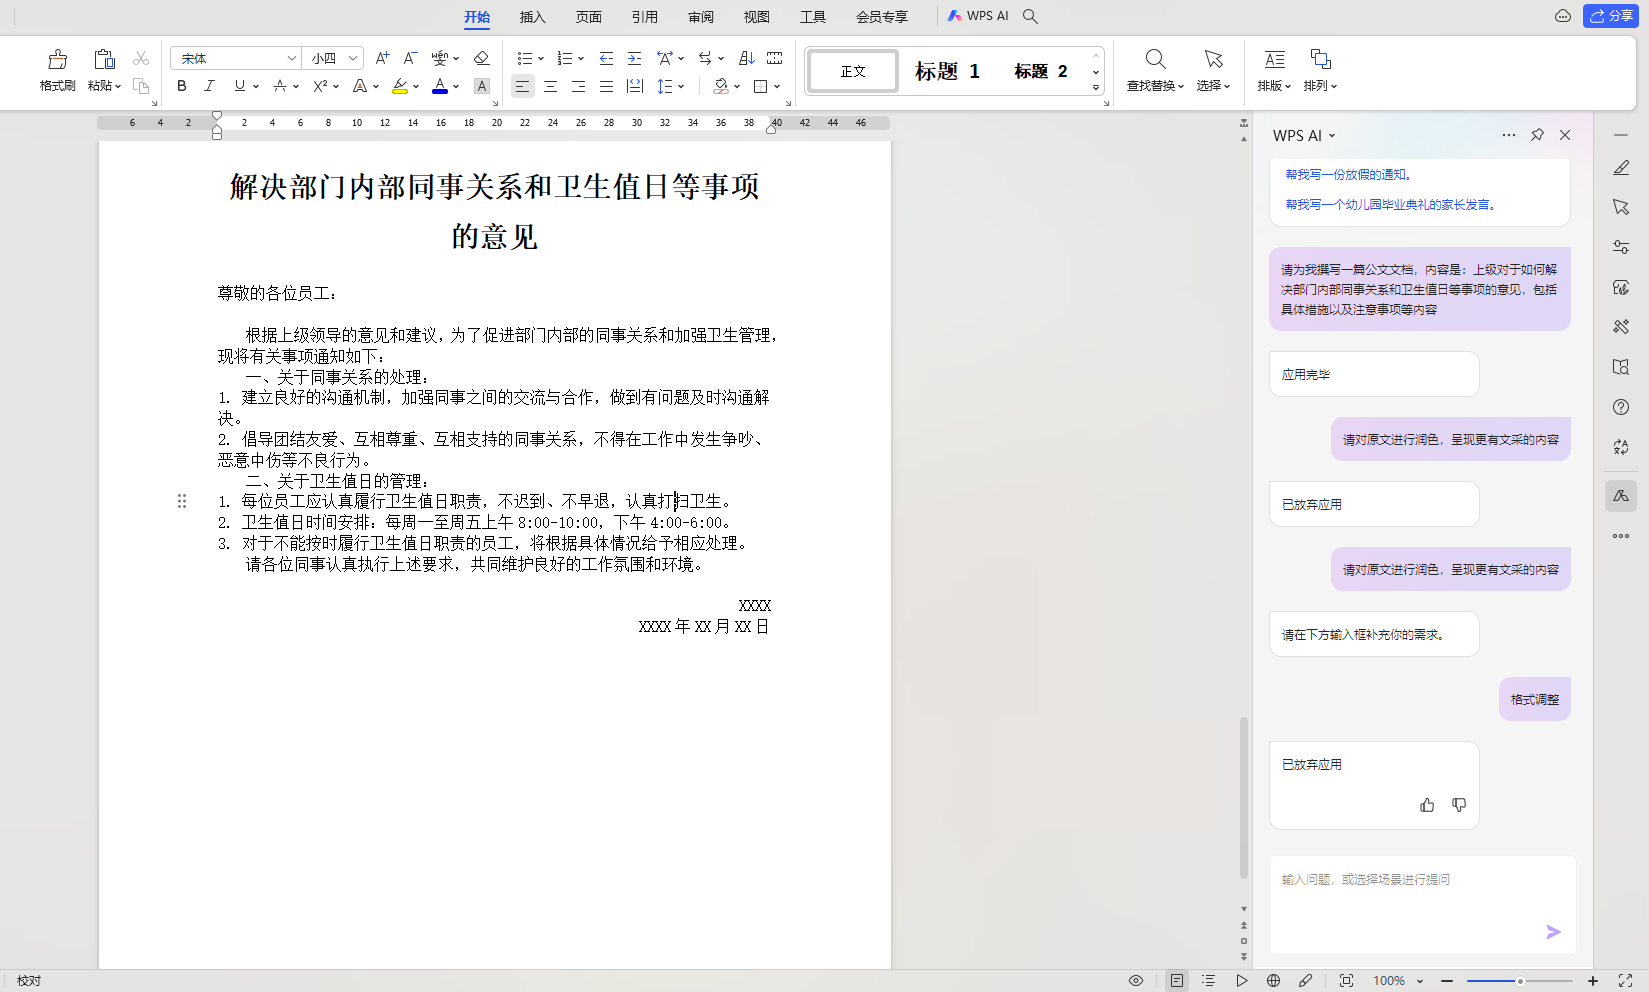The image size is (1649, 992).
Task: Toggle character shading (gray A) button
Action: pyautogui.click(x=481, y=86)
